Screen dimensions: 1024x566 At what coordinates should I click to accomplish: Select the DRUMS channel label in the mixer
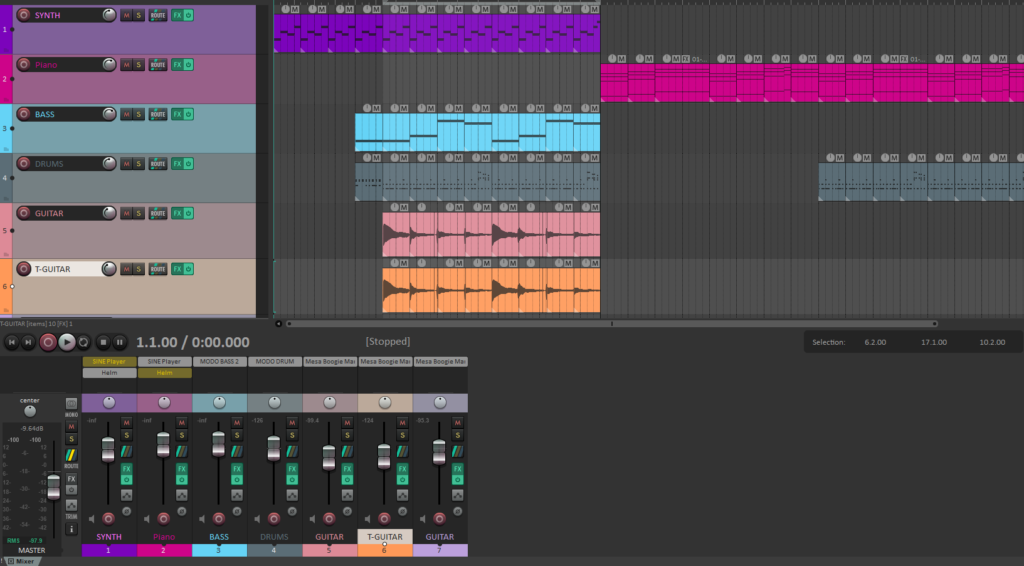274,537
